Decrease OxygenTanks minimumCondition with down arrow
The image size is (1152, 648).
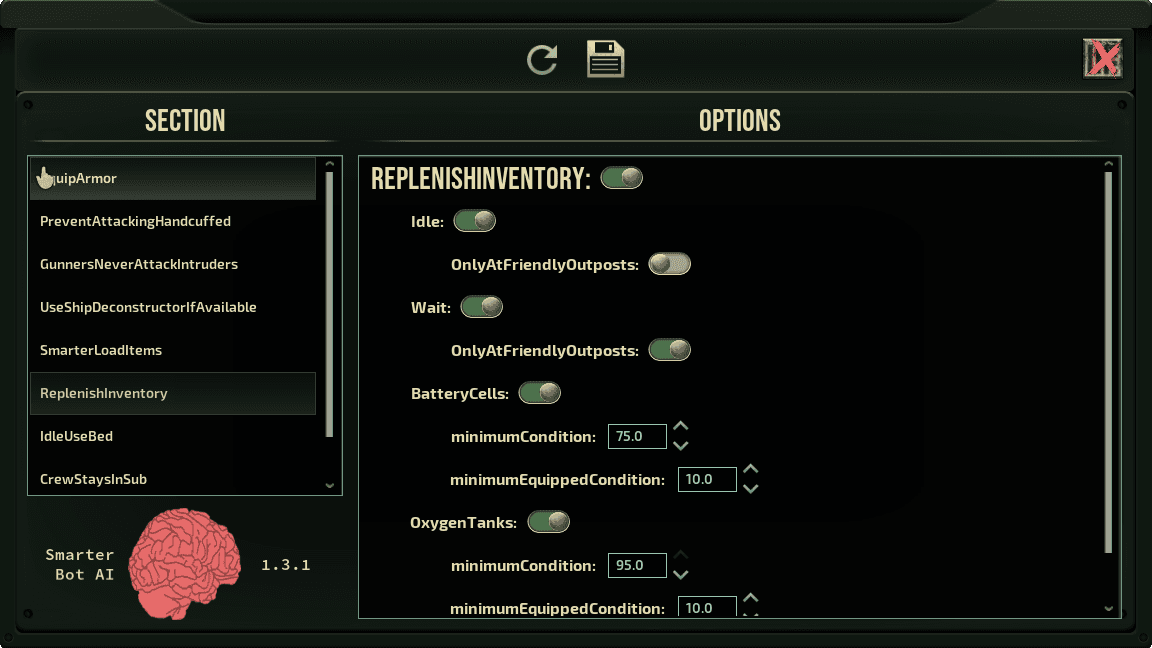pos(681,575)
